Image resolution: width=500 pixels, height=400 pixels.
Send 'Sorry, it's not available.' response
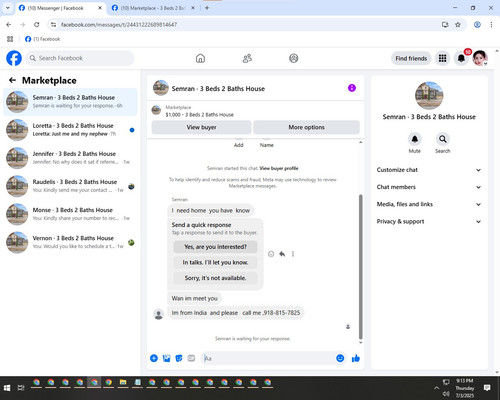click(215, 278)
